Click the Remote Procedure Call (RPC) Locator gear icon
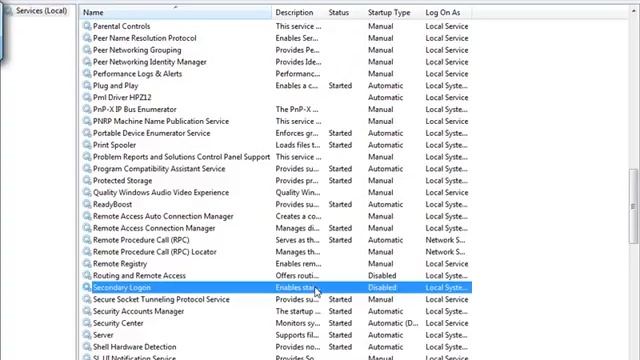Image resolution: width=640 pixels, height=360 pixels. (x=87, y=252)
